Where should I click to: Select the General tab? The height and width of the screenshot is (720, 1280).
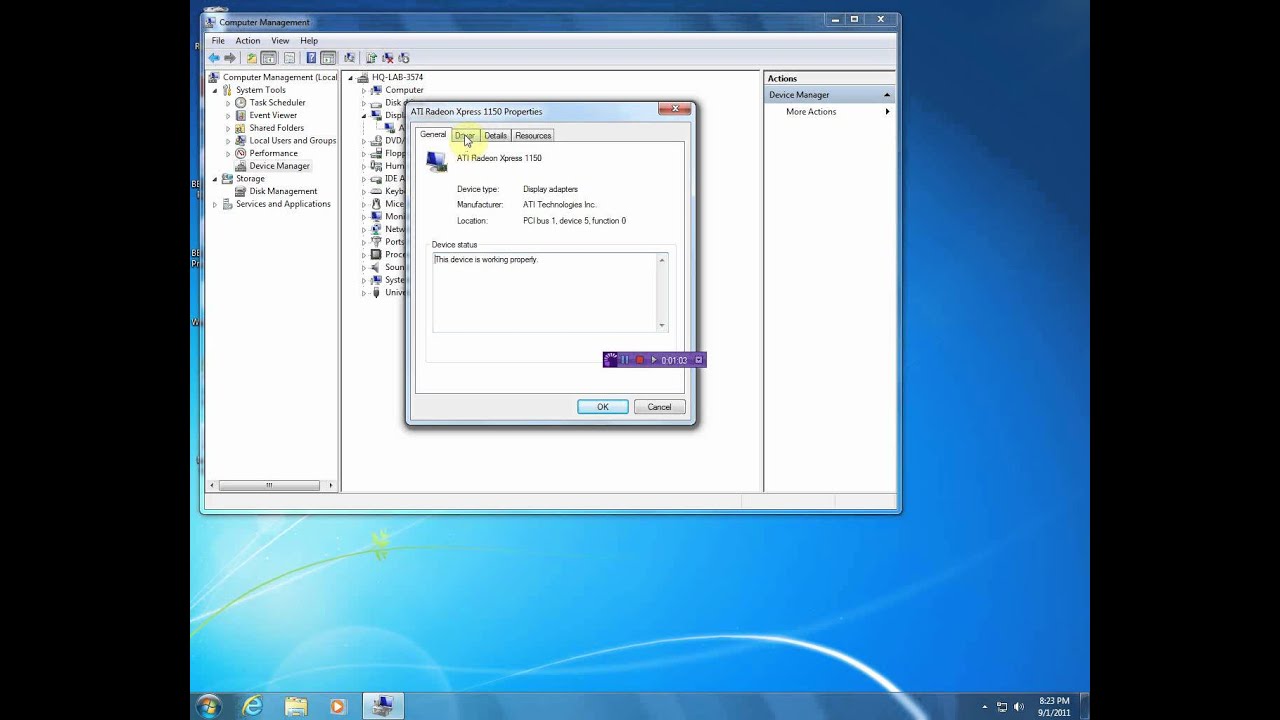[x=433, y=134]
